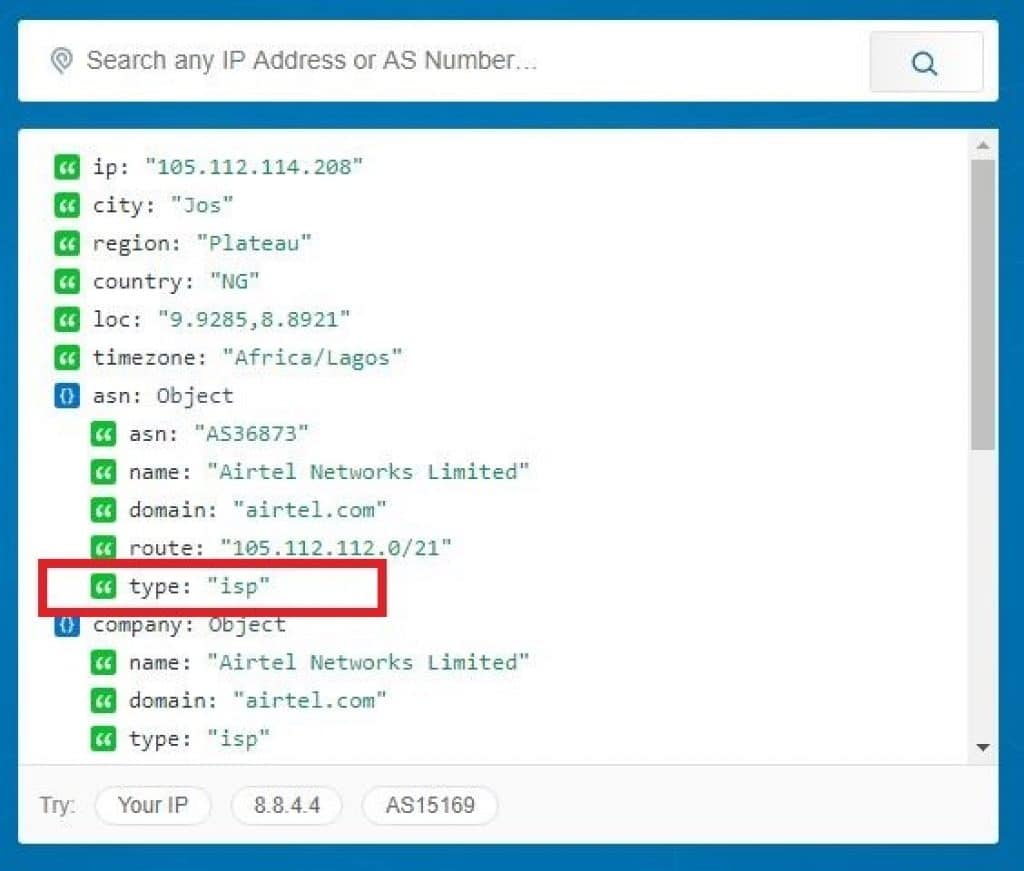This screenshot has height=871, width=1024.
Task: Click the string icon next to timezone
Action: click(x=66, y=357)
